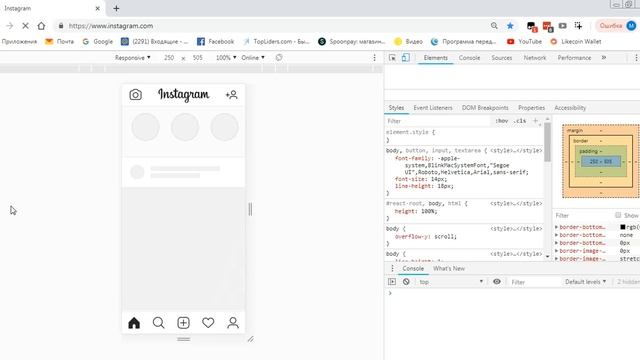Click the viewport height field 505

(198, 58)
